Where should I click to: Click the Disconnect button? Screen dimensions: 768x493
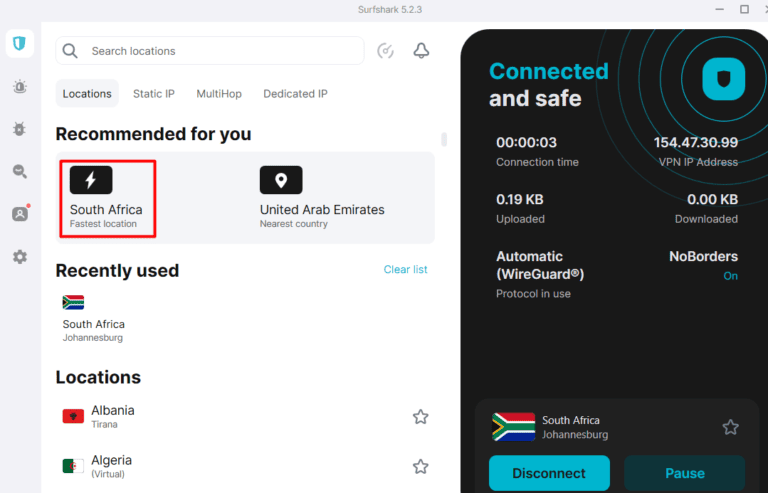(x=549, y=473)
